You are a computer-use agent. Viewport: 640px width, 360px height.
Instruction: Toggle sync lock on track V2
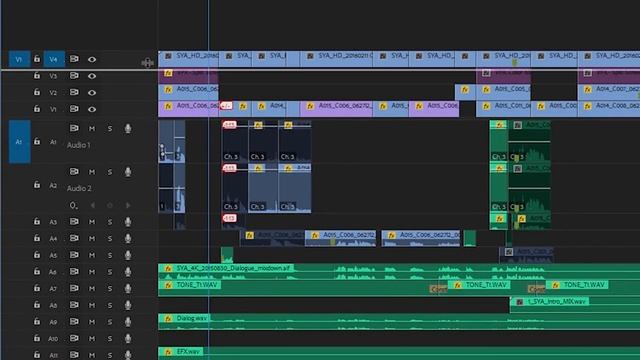pos(74,92)
